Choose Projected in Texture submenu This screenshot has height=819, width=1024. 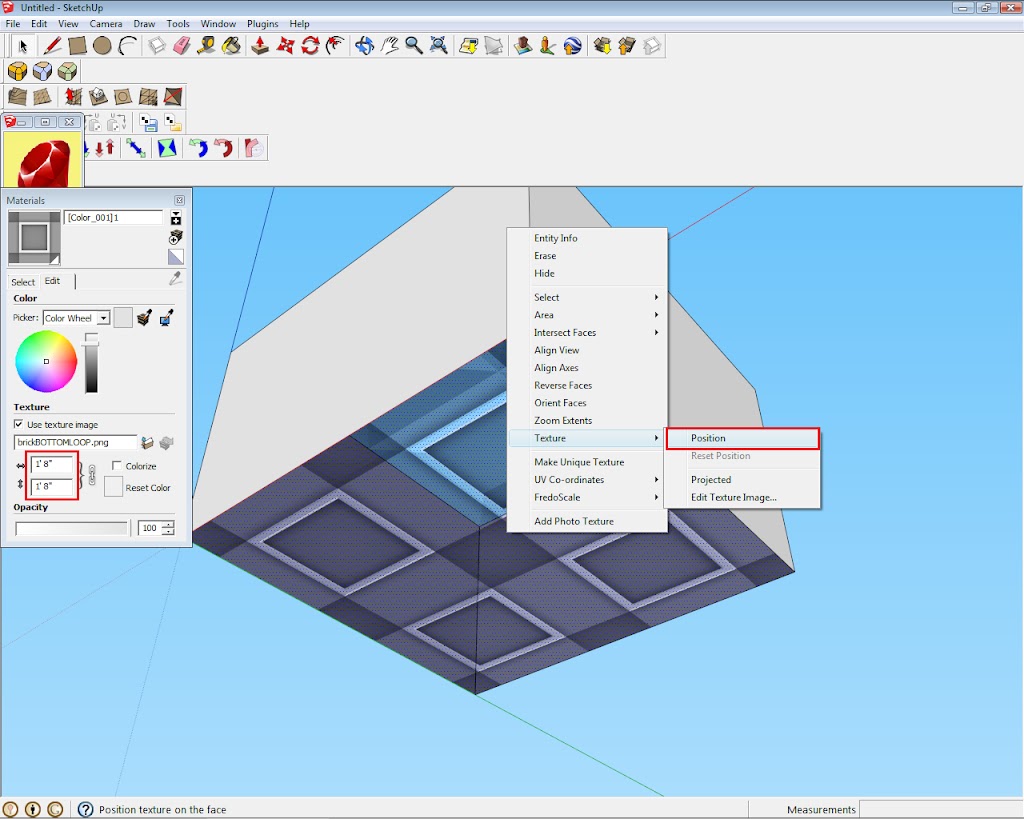pyautogui.click(x=743, y=479)
